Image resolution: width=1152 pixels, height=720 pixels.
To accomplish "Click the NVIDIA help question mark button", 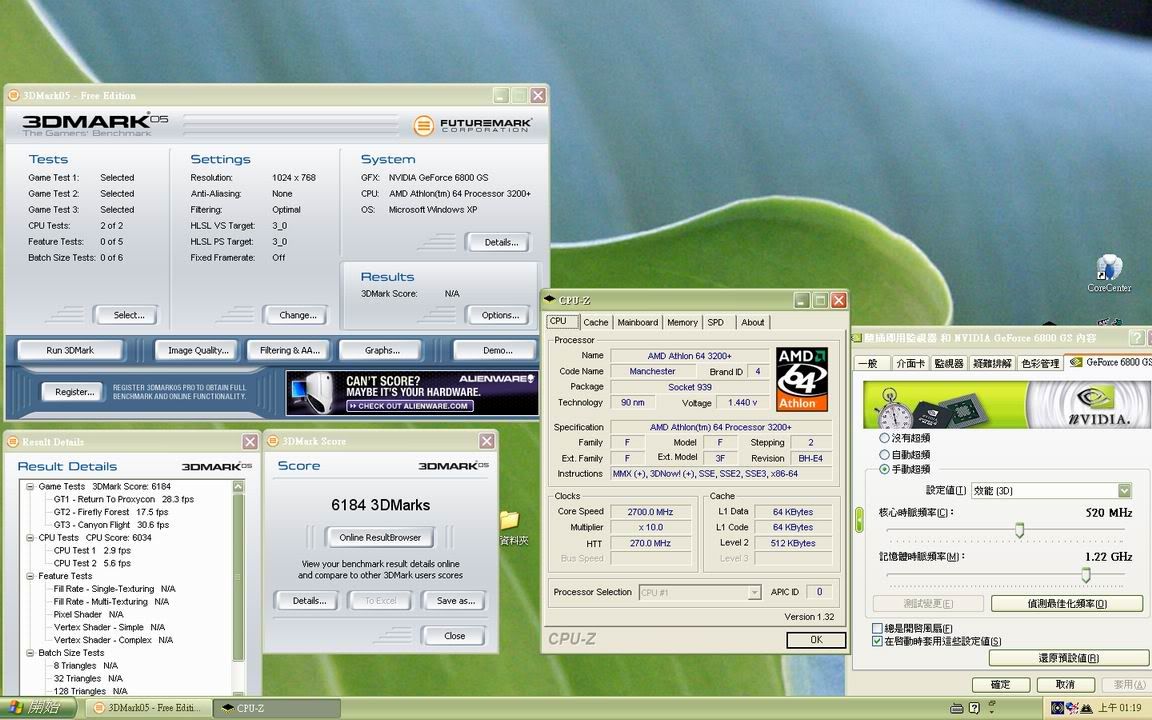I will 1135,338.
